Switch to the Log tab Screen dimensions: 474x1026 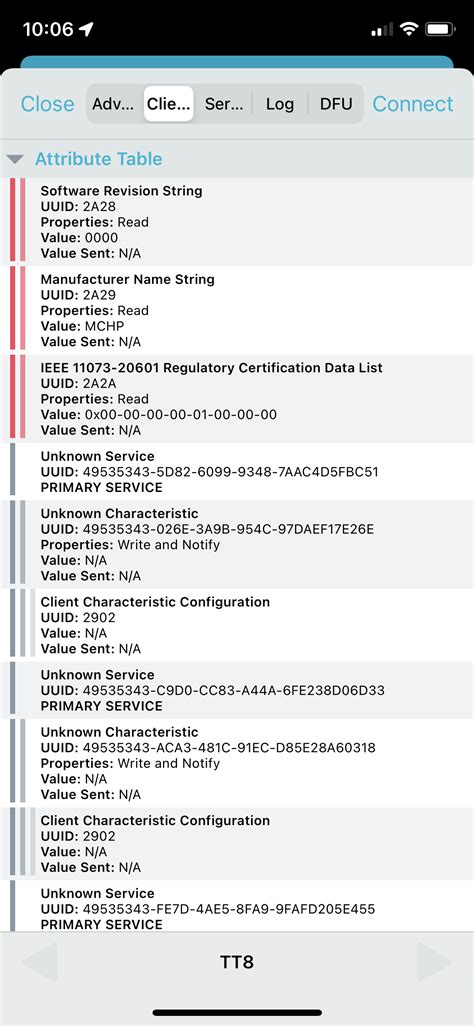[x=280, y=104]
